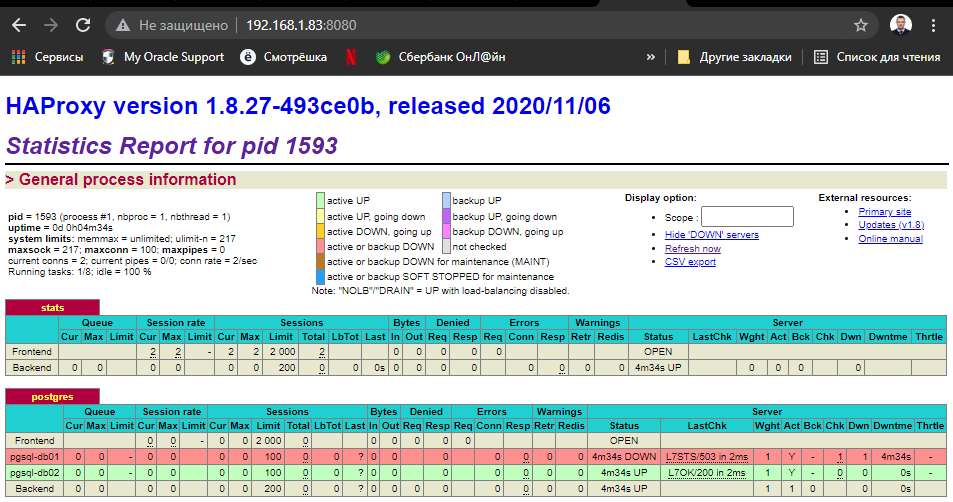The width and height of the screenshot is (953, 502).
Task: Click the Refresh now link
Action: tap(693, 249)
